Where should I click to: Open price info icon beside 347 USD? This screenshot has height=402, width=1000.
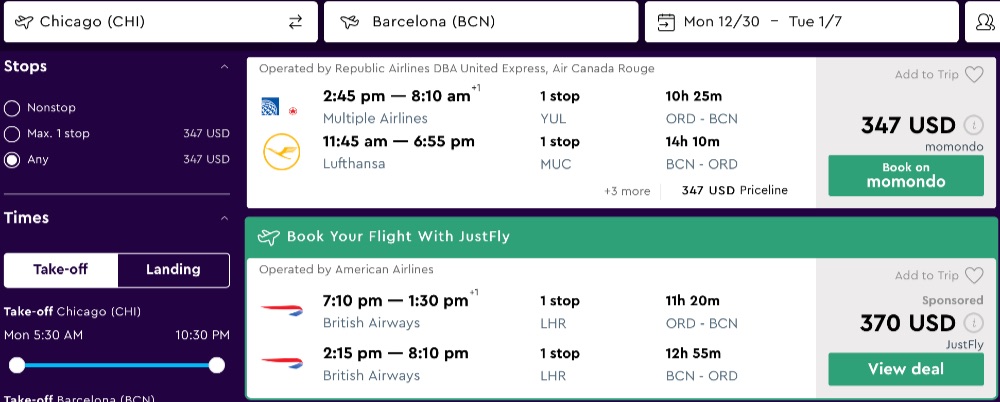click(x=973, y=126)
